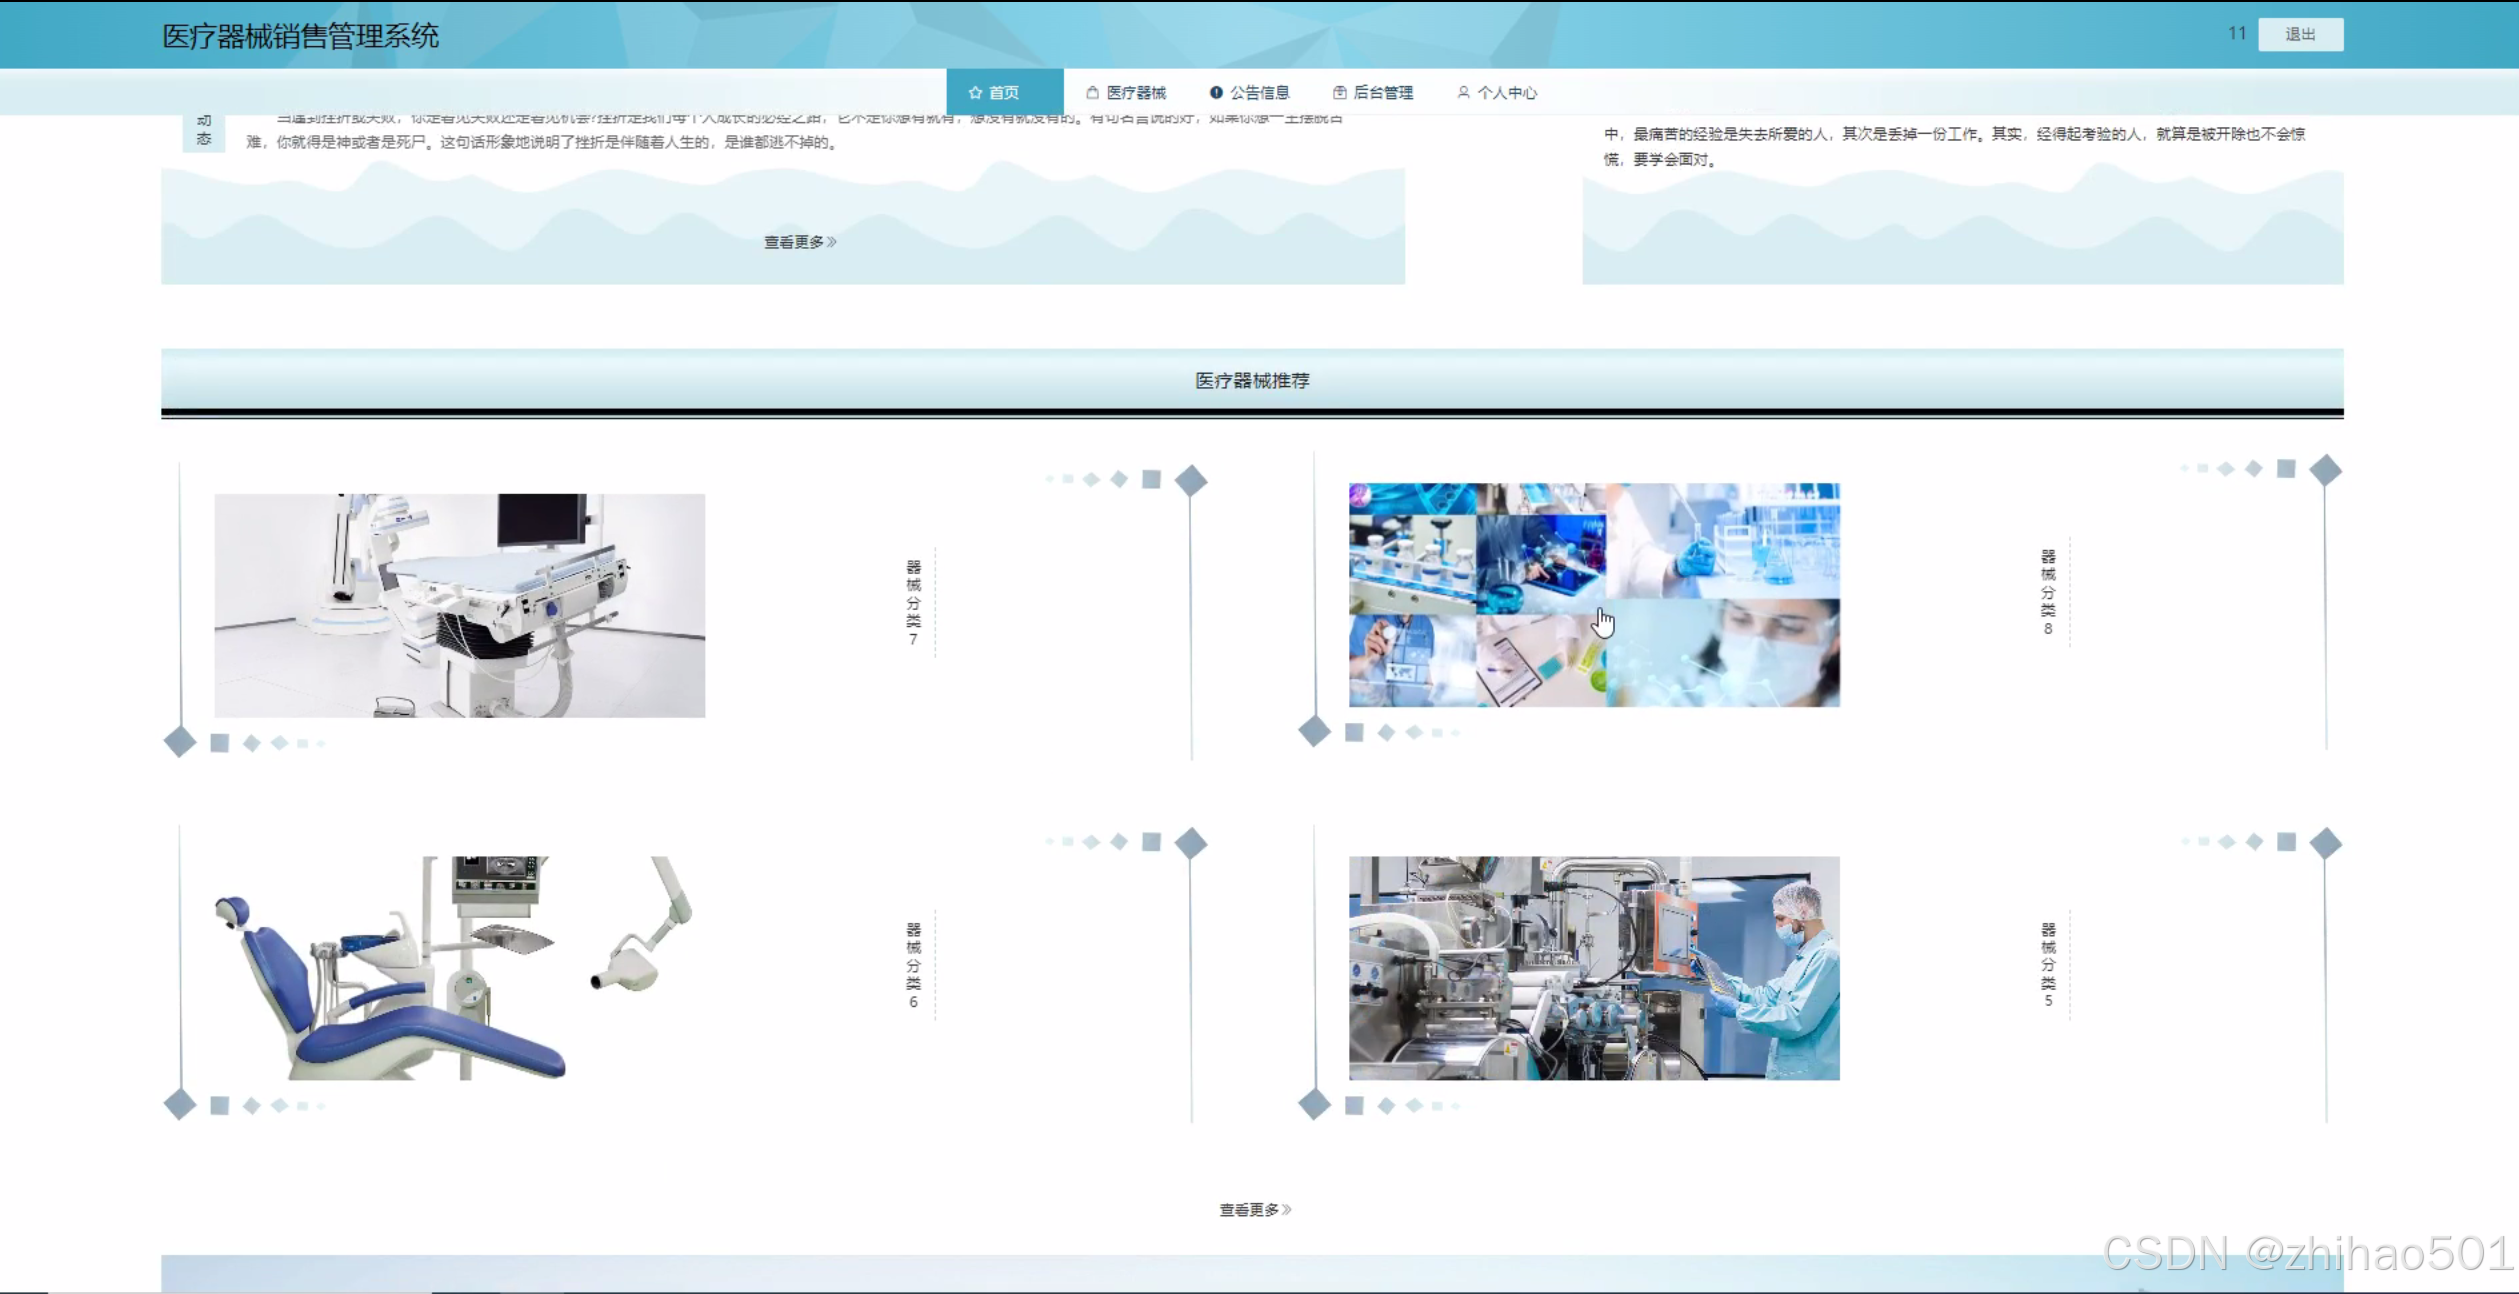Click 查看更多 under medical device recommendations

[x=1249, y=1210]
